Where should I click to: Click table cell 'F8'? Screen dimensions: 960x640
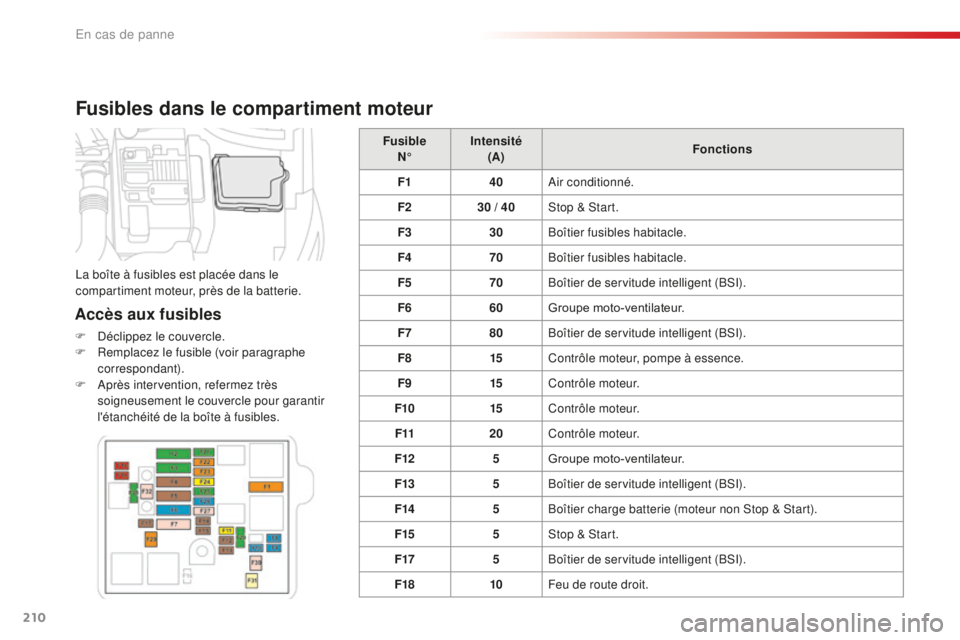click(405, 358)
